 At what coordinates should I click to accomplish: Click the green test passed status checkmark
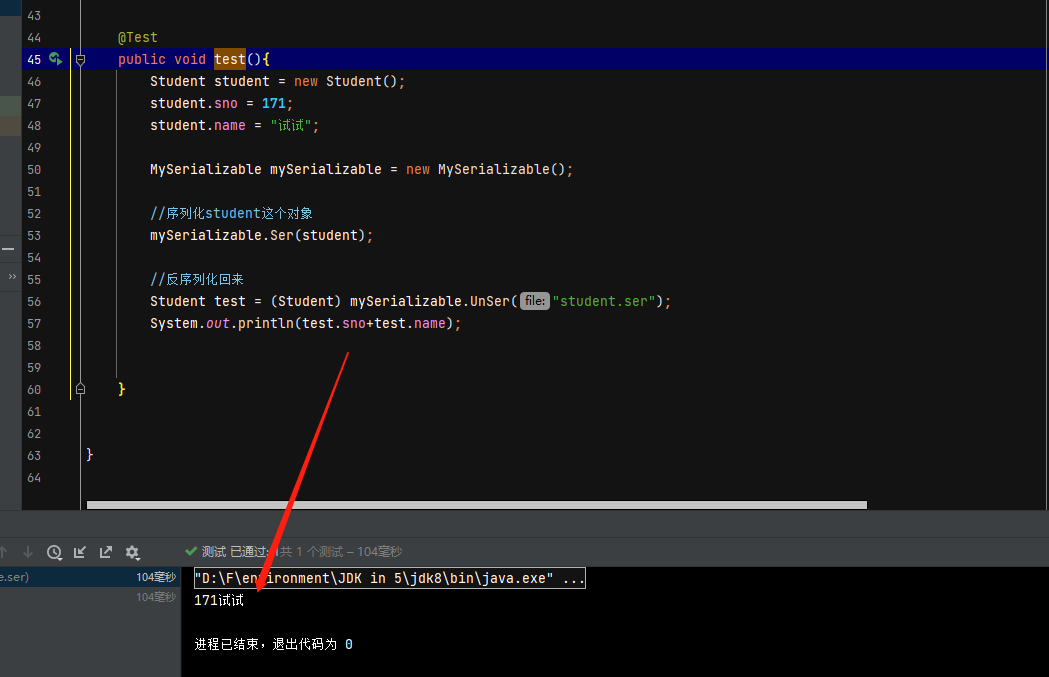point(191,552)
